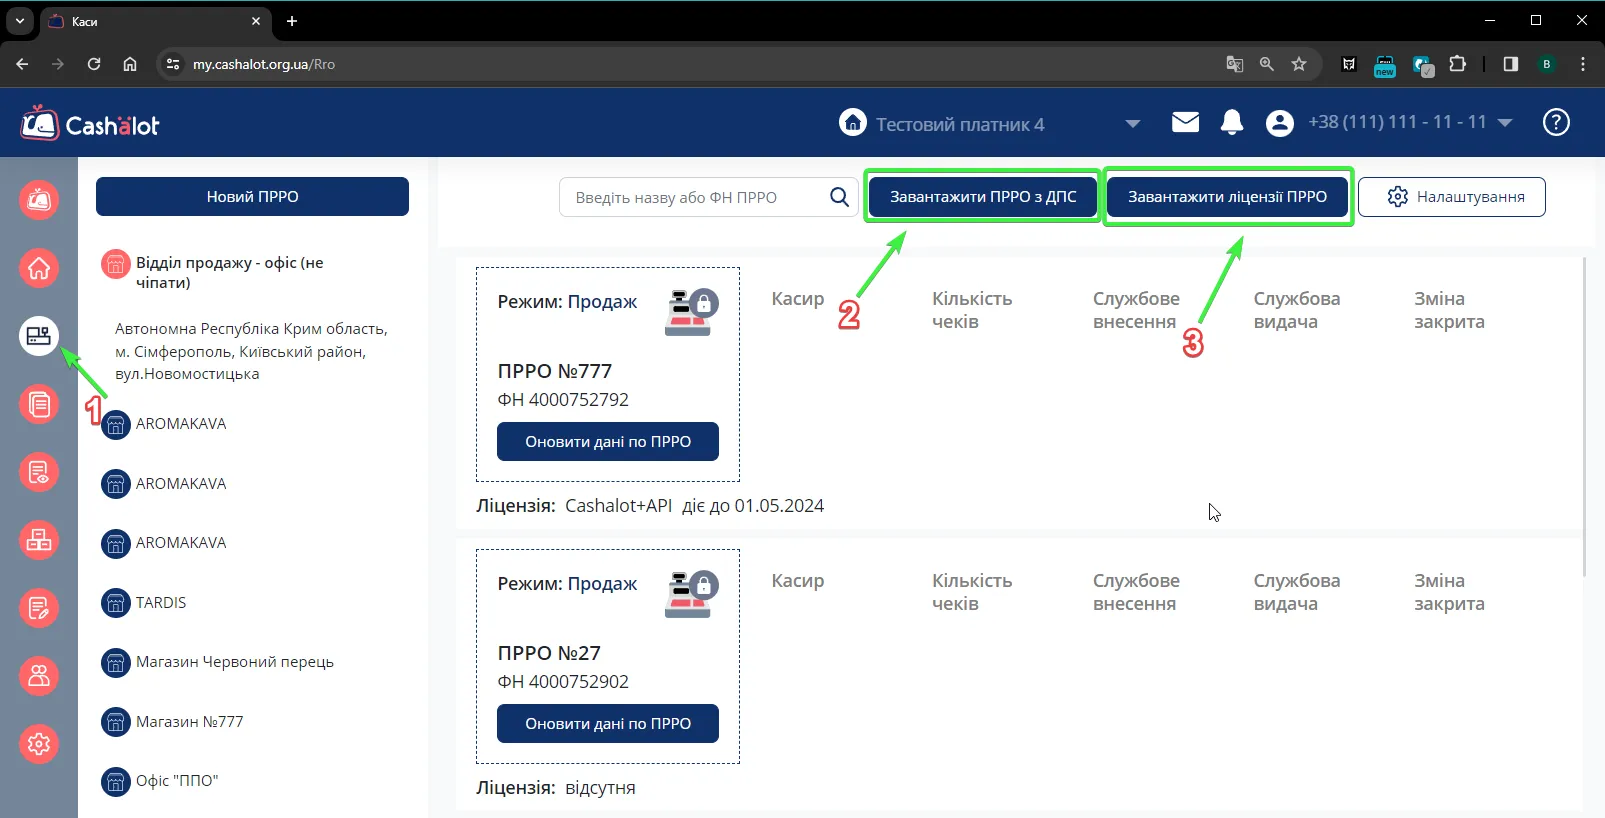Screen dimensions: 1605x818
Task: Bookmark this page with star icon
Action: click(1299, 64)
